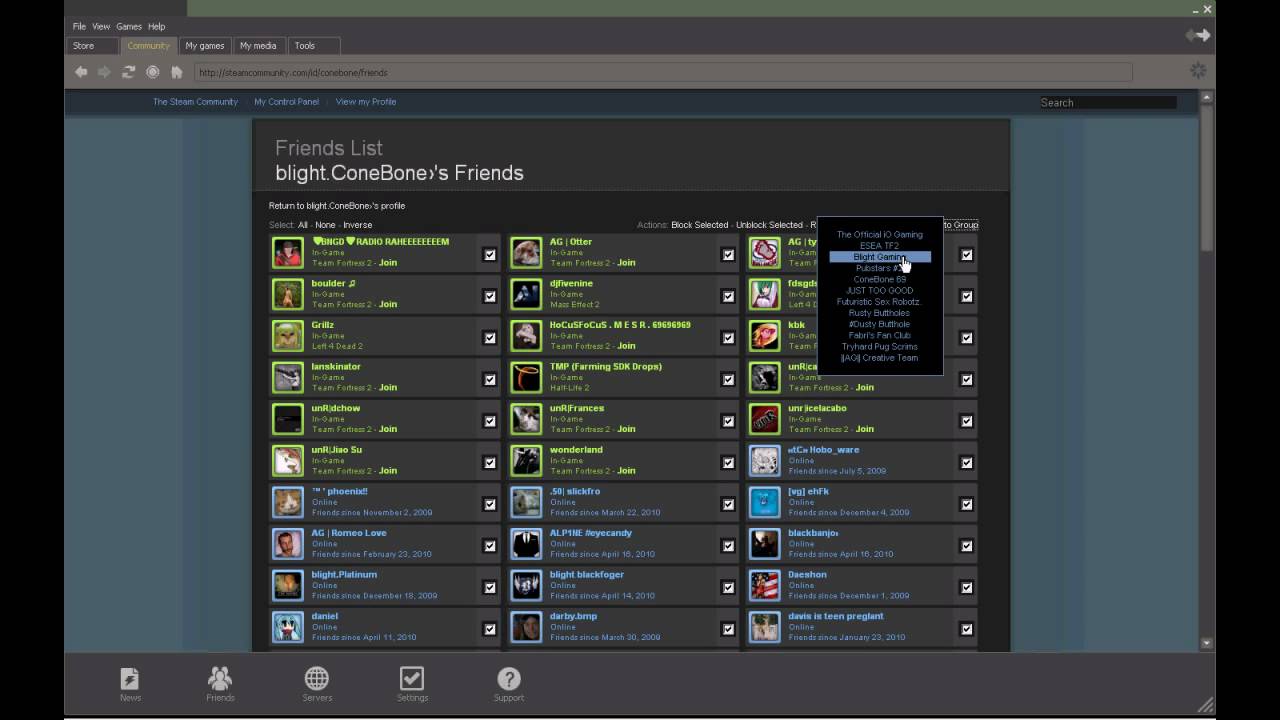
Task: Choose Fabri's Fan Club group option
Action: [x=880, y=336]
